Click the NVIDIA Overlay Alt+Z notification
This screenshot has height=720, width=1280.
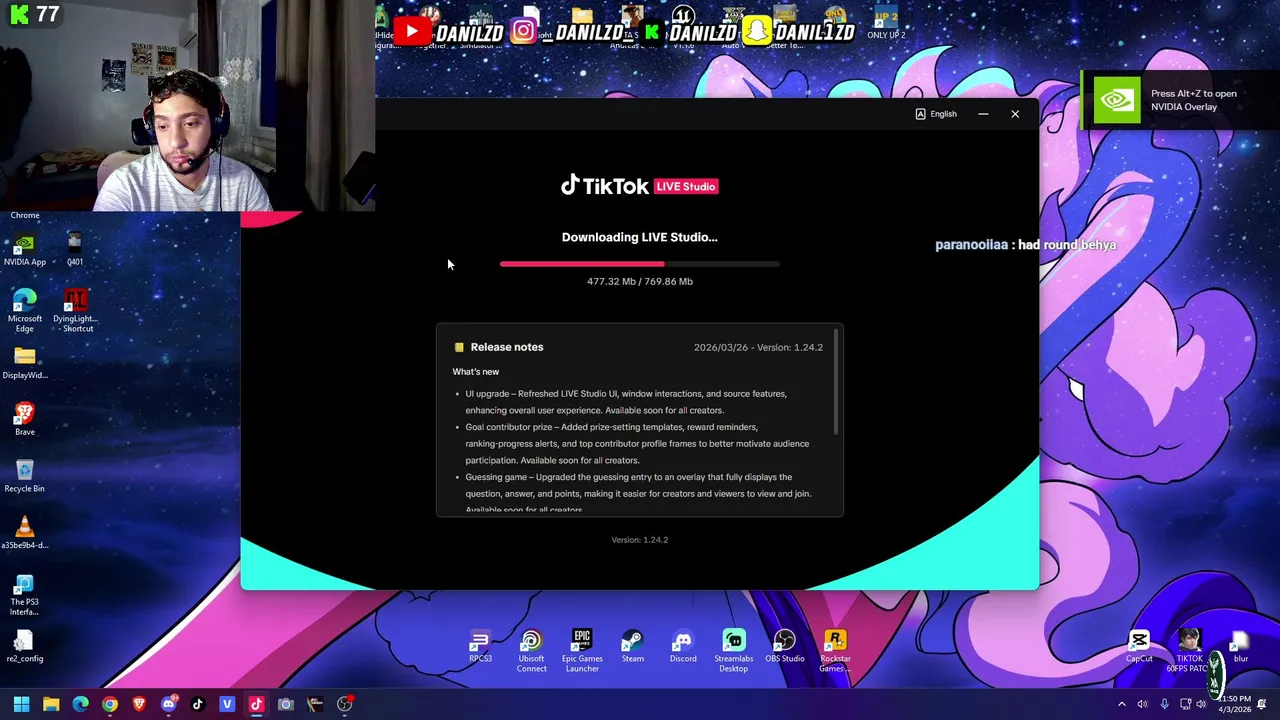pyautogui.click(x=1180, y=100)
